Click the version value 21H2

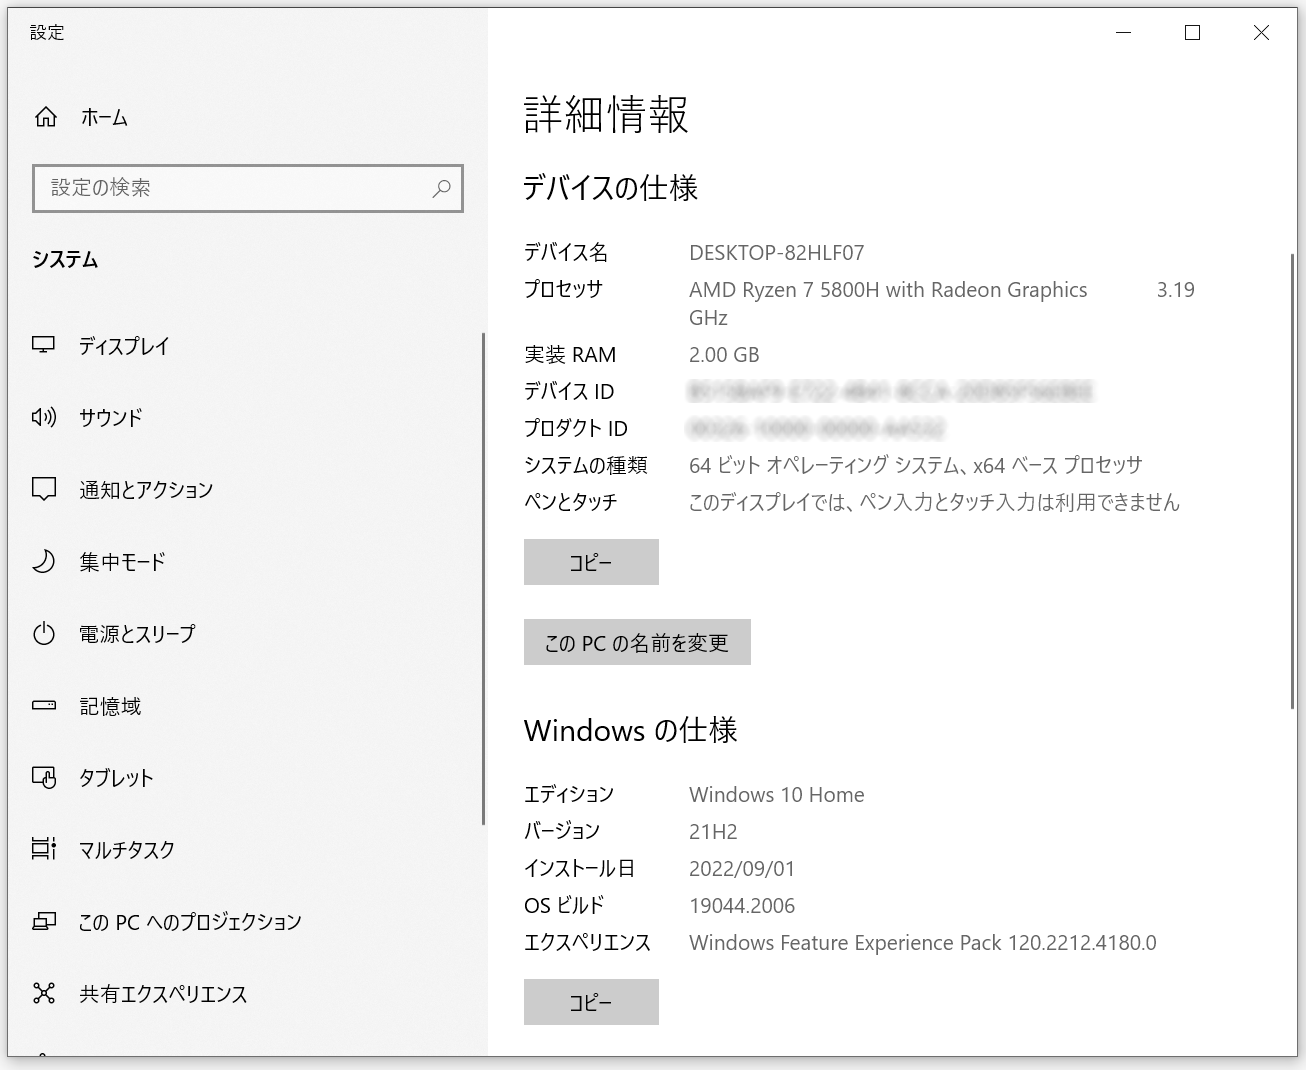(x=713, y=832)
